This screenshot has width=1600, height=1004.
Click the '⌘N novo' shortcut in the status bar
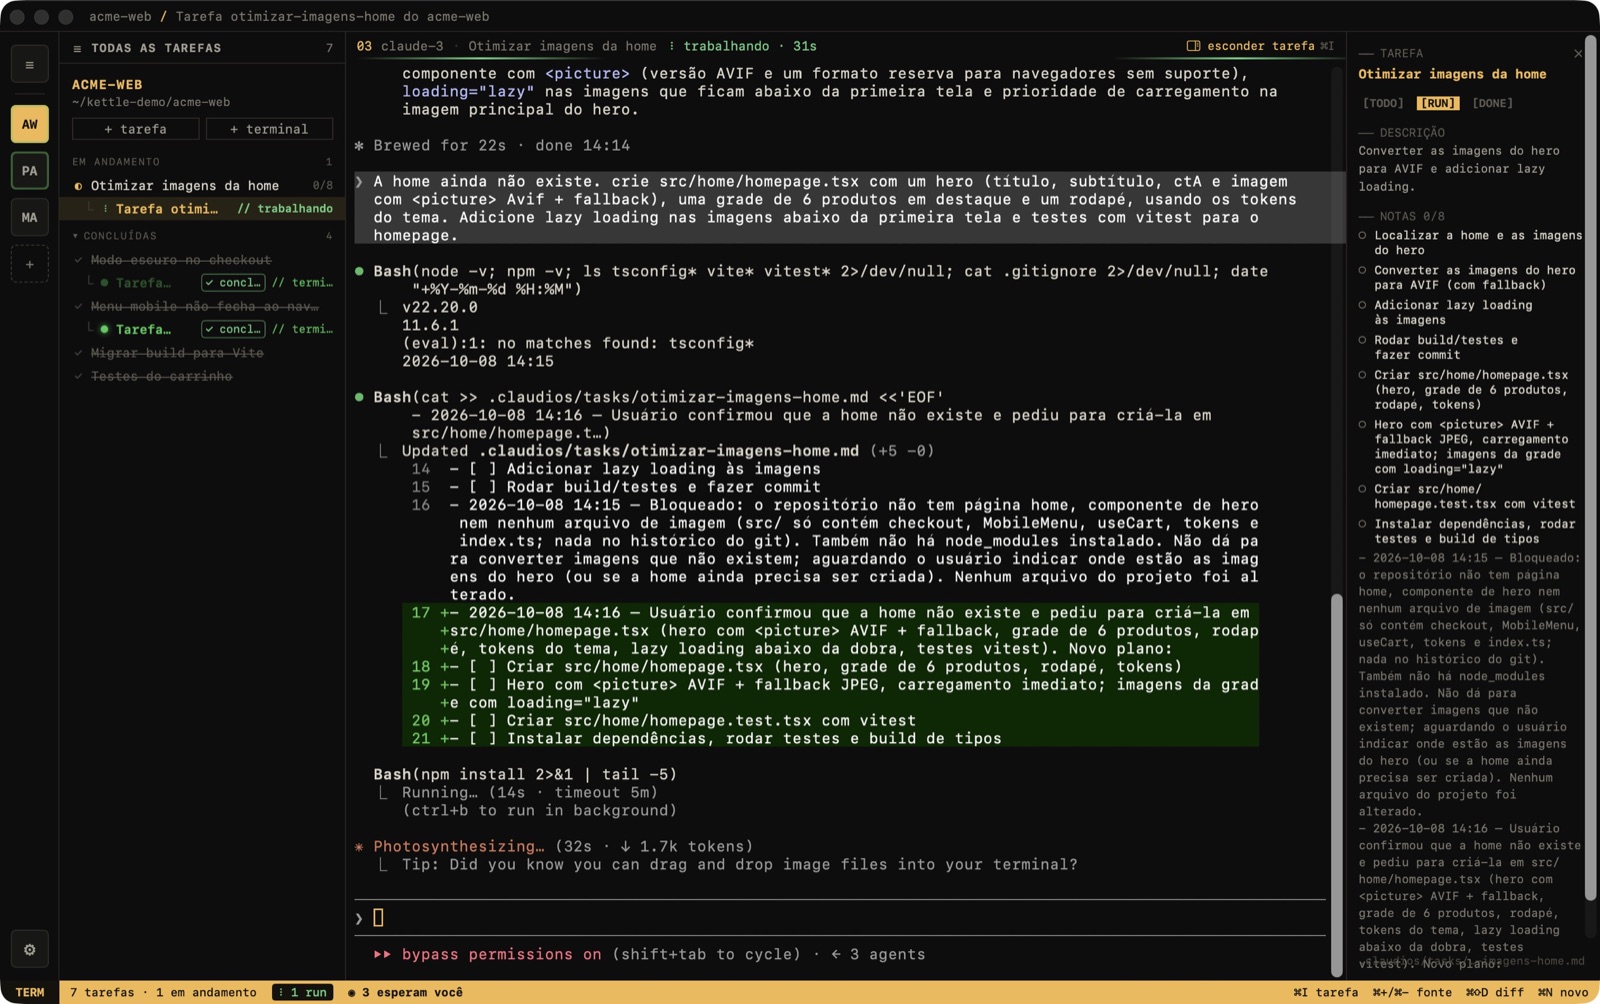[x=1563, y=992]
